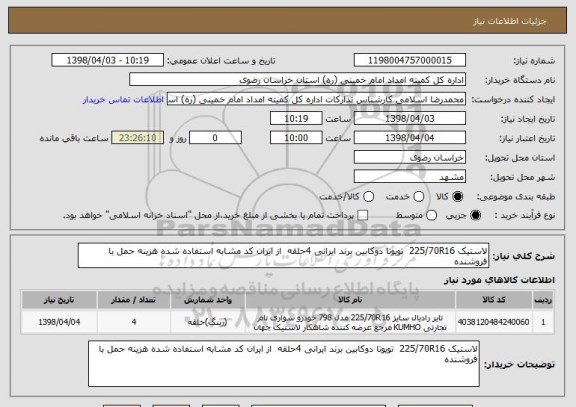
Task: Click the remaining time 23:26:10 field
Action: point(138,138)
